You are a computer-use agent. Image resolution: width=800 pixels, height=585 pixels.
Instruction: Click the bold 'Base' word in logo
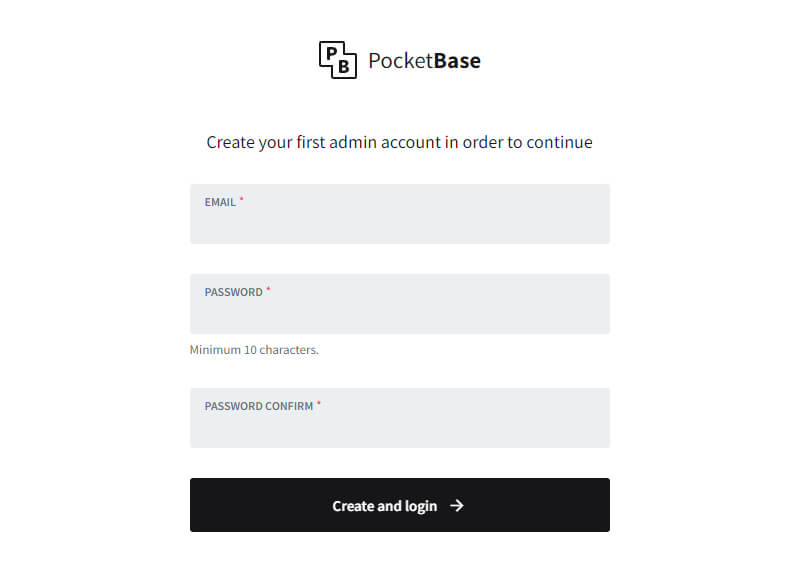coord(457,61)
